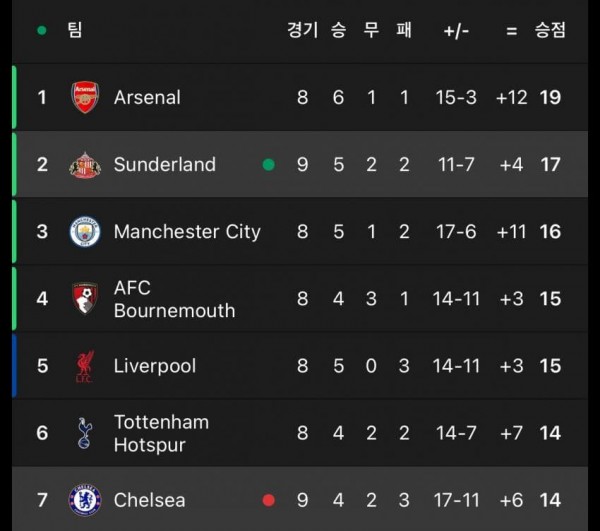The width and height of the screenshot is (600, 531).
Task: Click the AFC Bournemouth crest
Action: [85, 299]
